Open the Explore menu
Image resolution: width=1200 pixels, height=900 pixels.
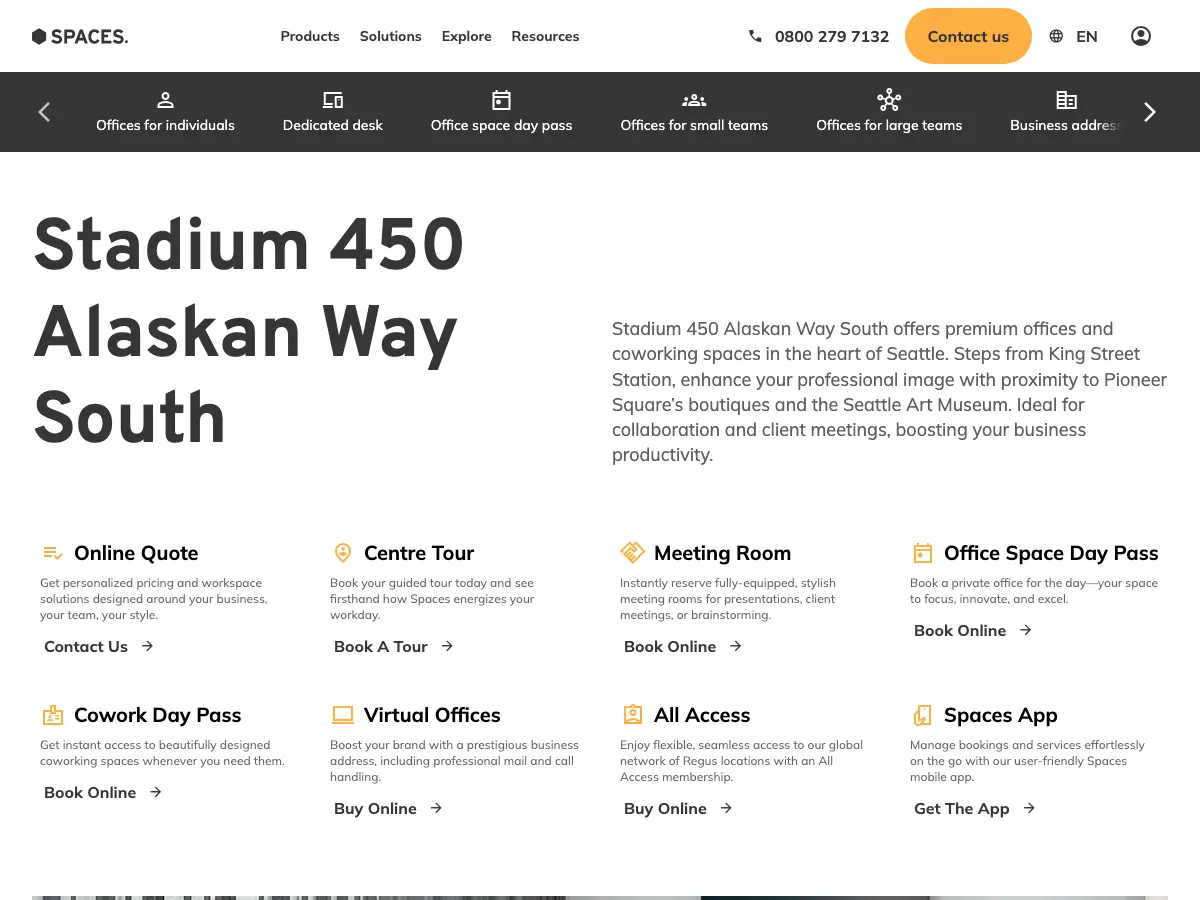point(467,36)
